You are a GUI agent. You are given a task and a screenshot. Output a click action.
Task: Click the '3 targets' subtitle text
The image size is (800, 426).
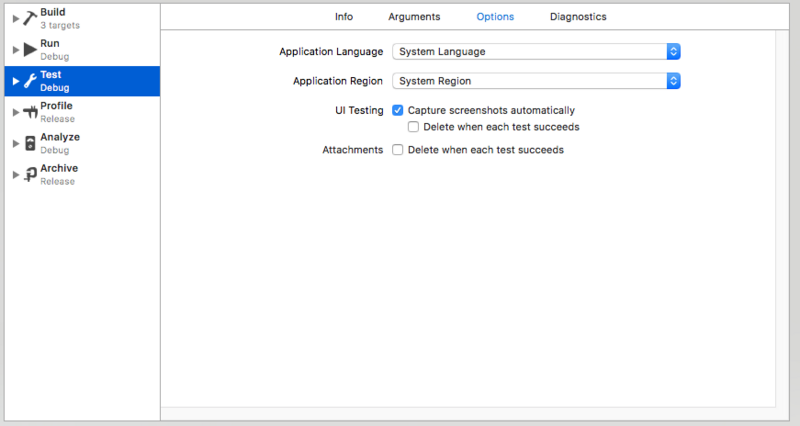tap(60, 26)
